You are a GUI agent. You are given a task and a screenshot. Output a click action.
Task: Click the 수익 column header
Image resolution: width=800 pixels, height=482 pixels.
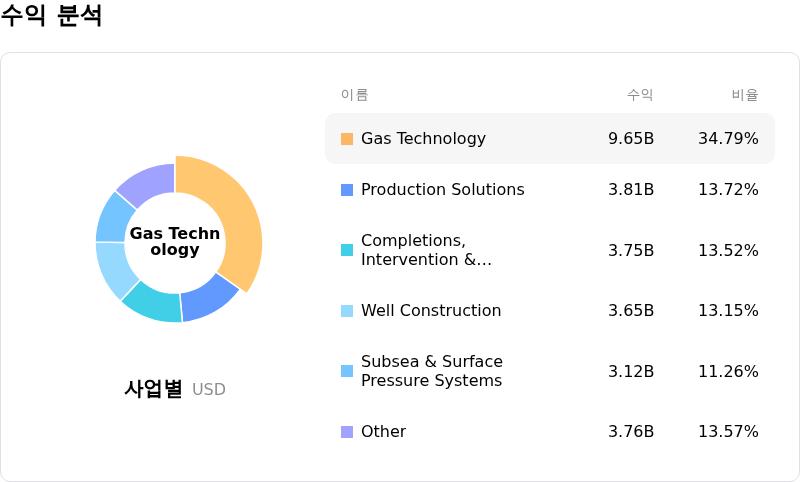click(640, 95)
